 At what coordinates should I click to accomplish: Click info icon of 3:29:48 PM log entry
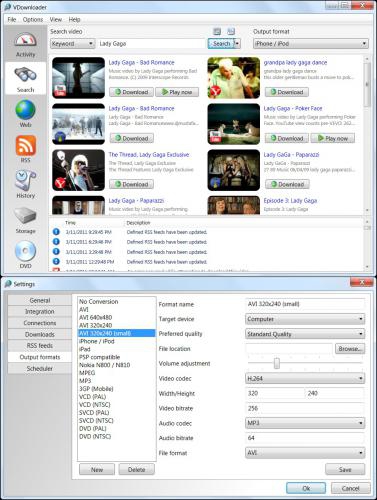click(x=56, y=252)
